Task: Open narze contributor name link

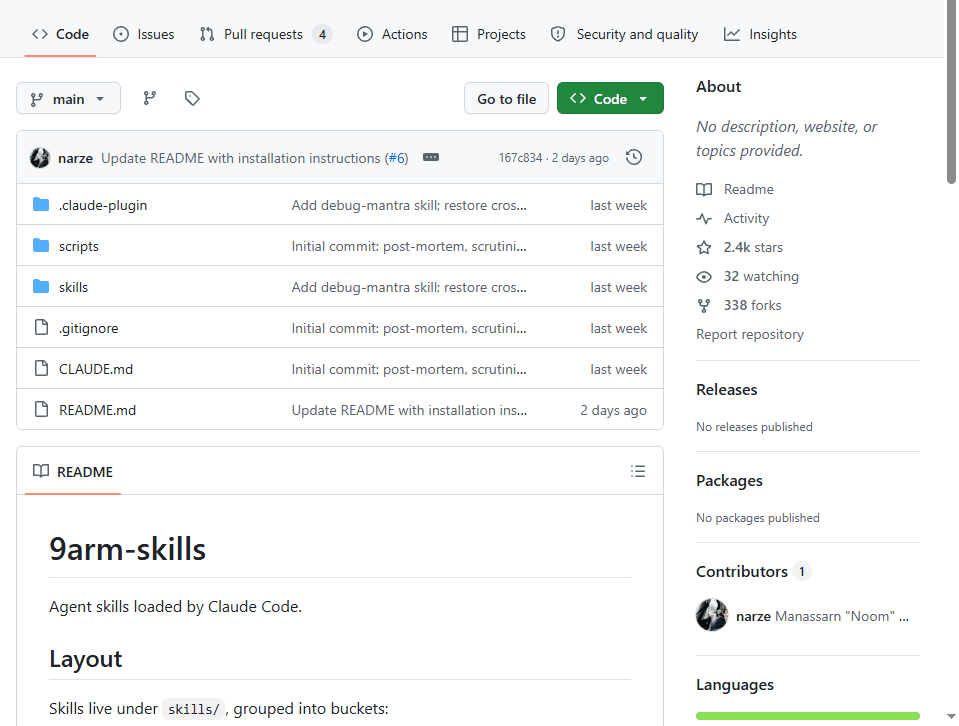Action: coord(753,617)
